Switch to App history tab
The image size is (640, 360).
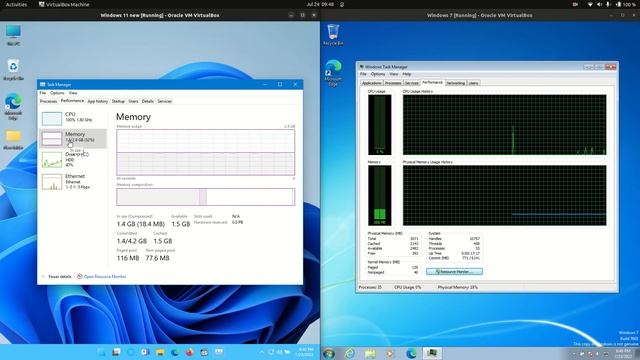pyautogui.click(x=98, y=101)
